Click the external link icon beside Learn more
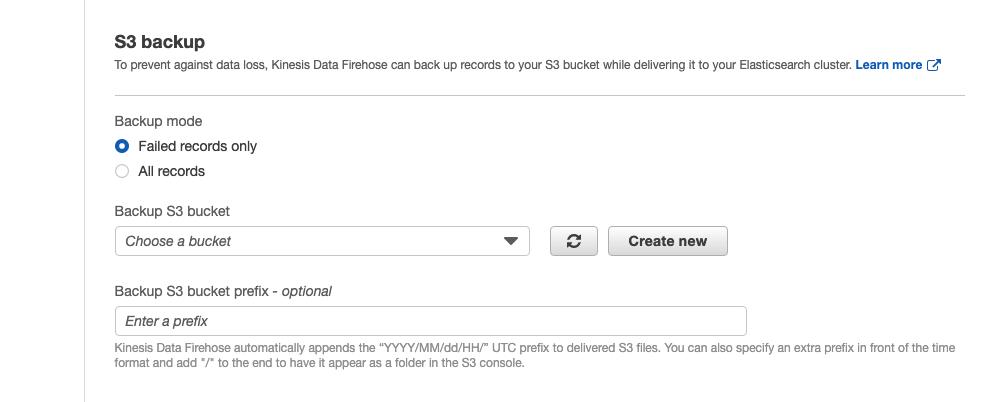 [934, 65]
